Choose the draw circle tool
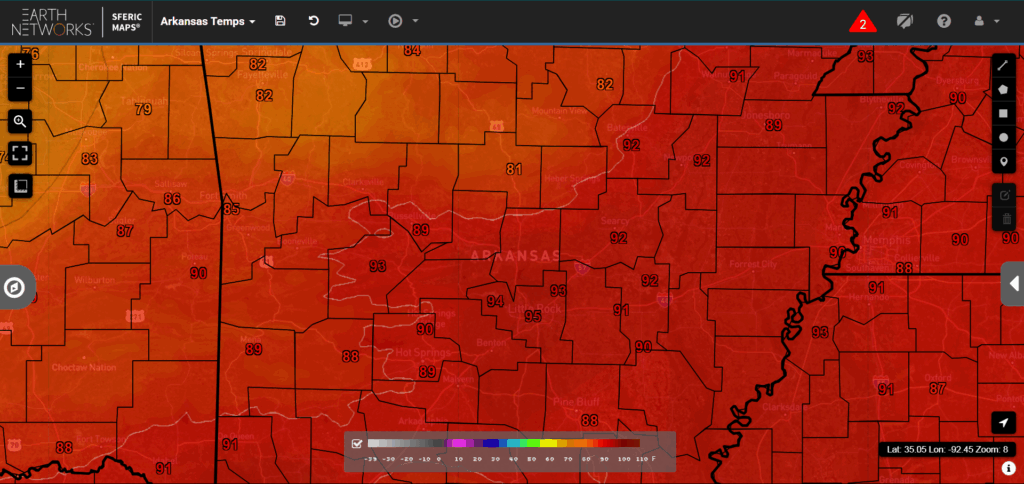 point(1004,137)
